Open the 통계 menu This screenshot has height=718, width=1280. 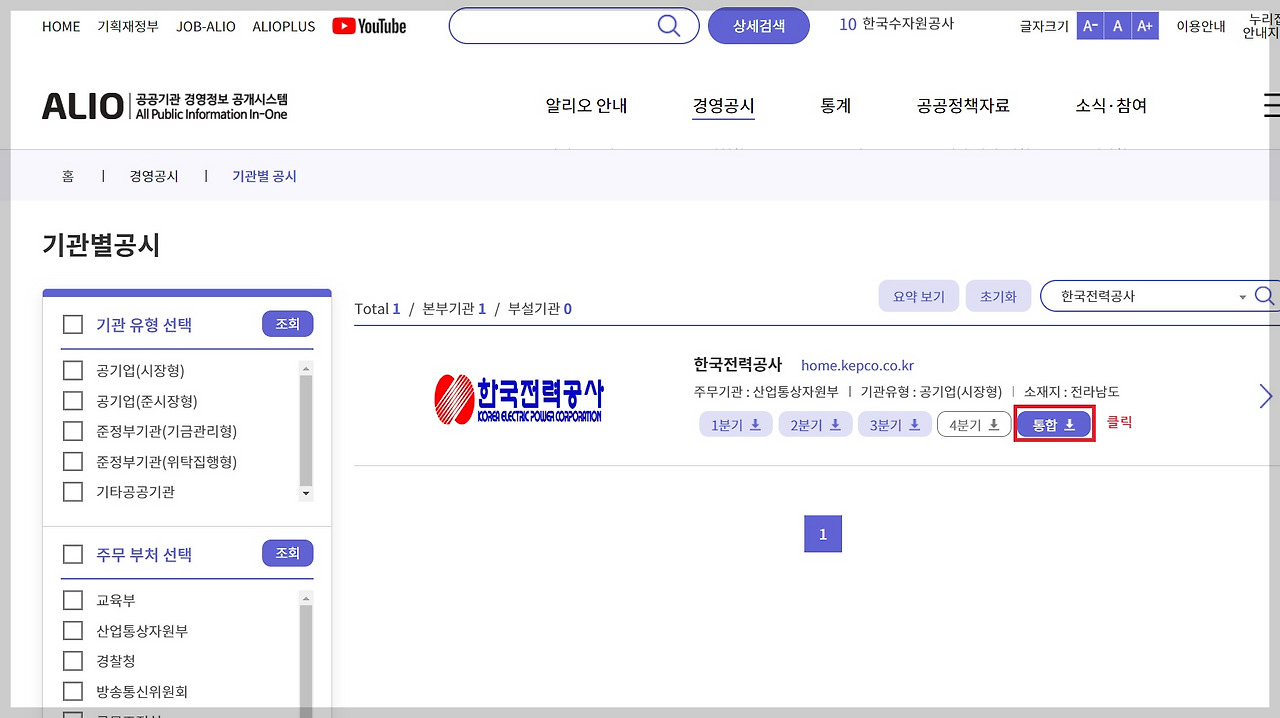[835, 105]
